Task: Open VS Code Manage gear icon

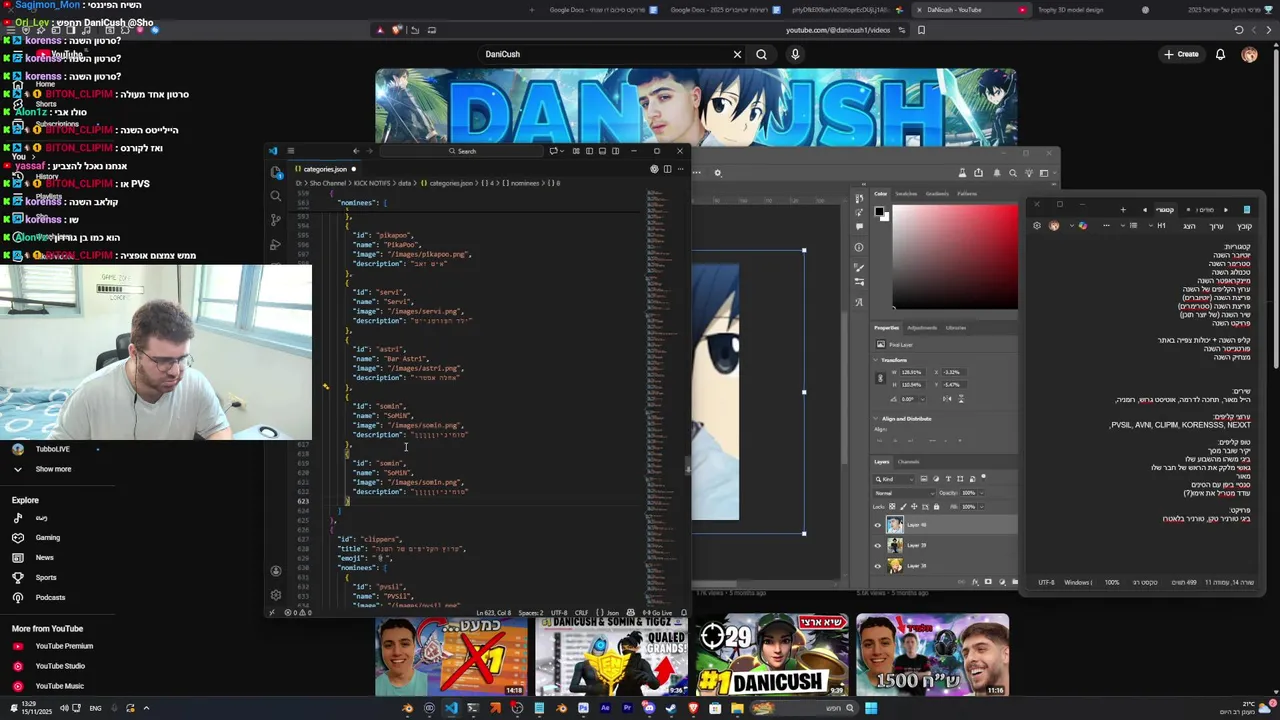Action: [x=276, y=594]
